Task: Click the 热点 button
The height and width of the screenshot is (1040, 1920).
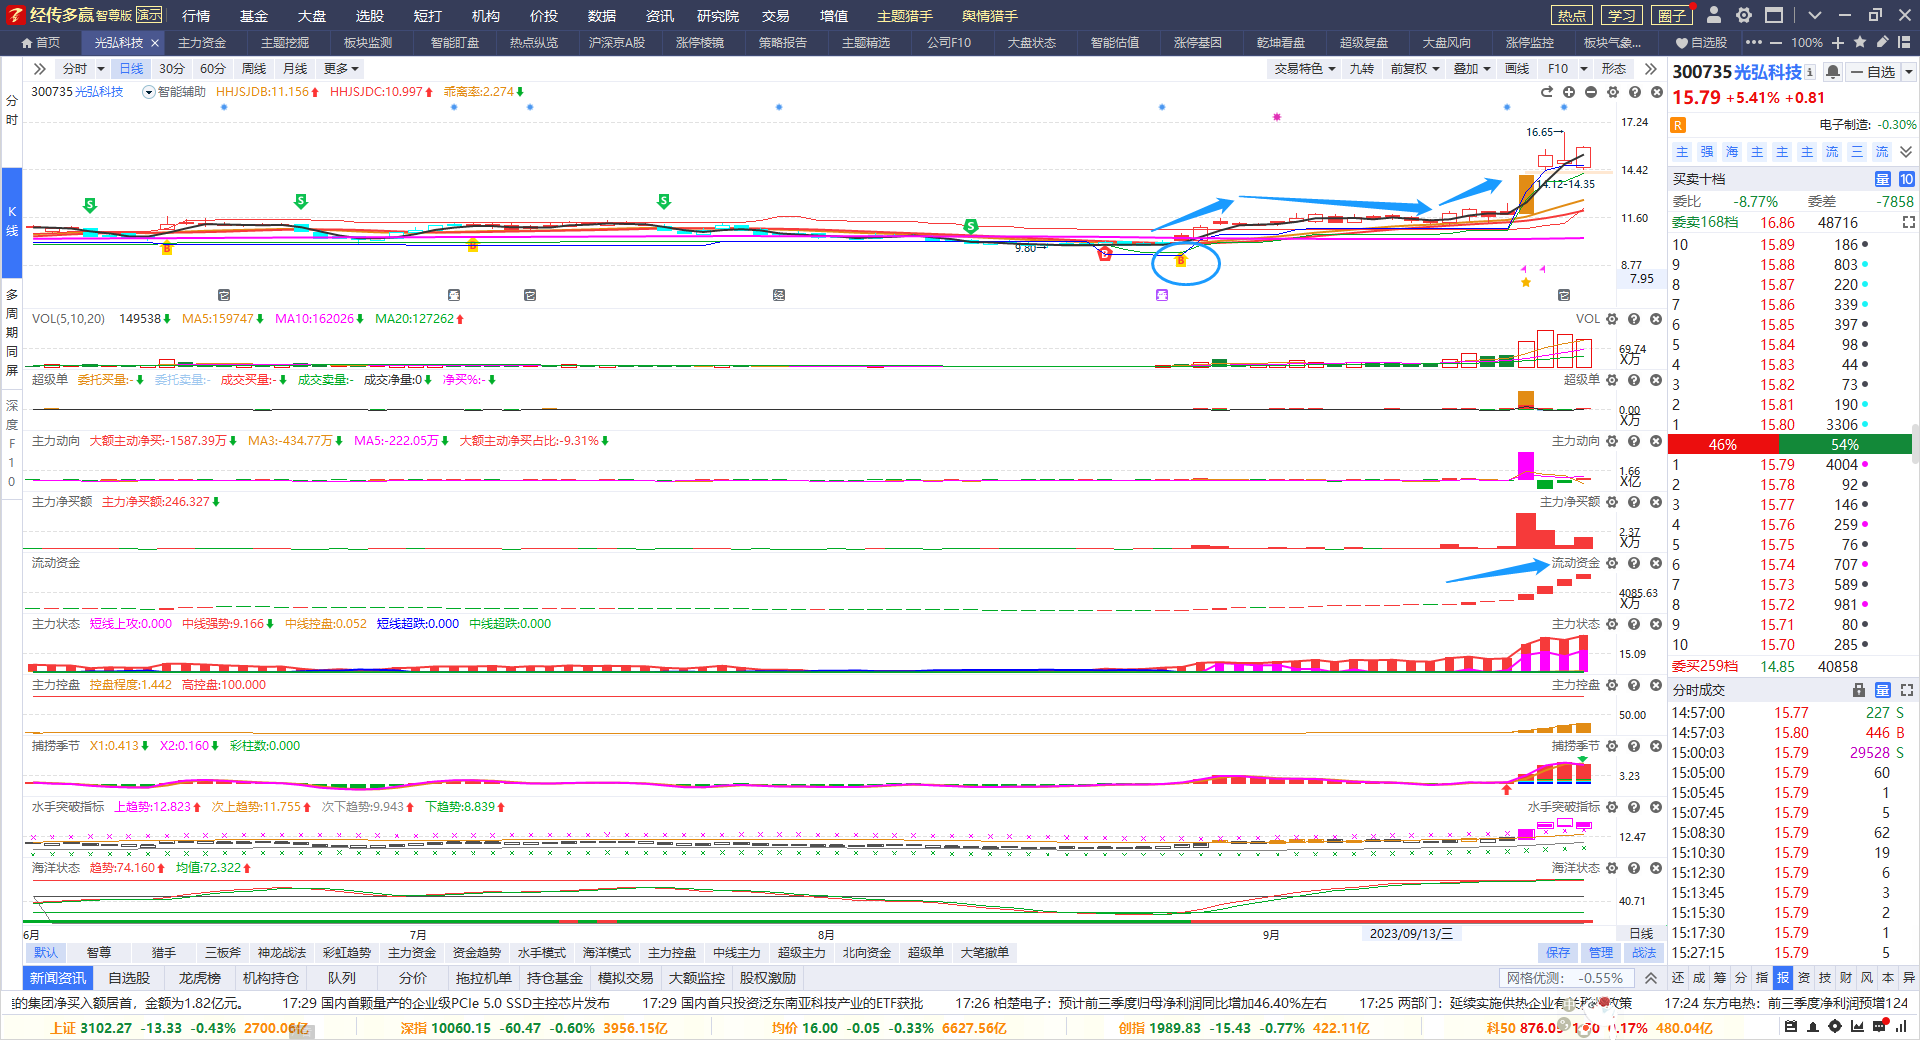Action: (1571, 15)
